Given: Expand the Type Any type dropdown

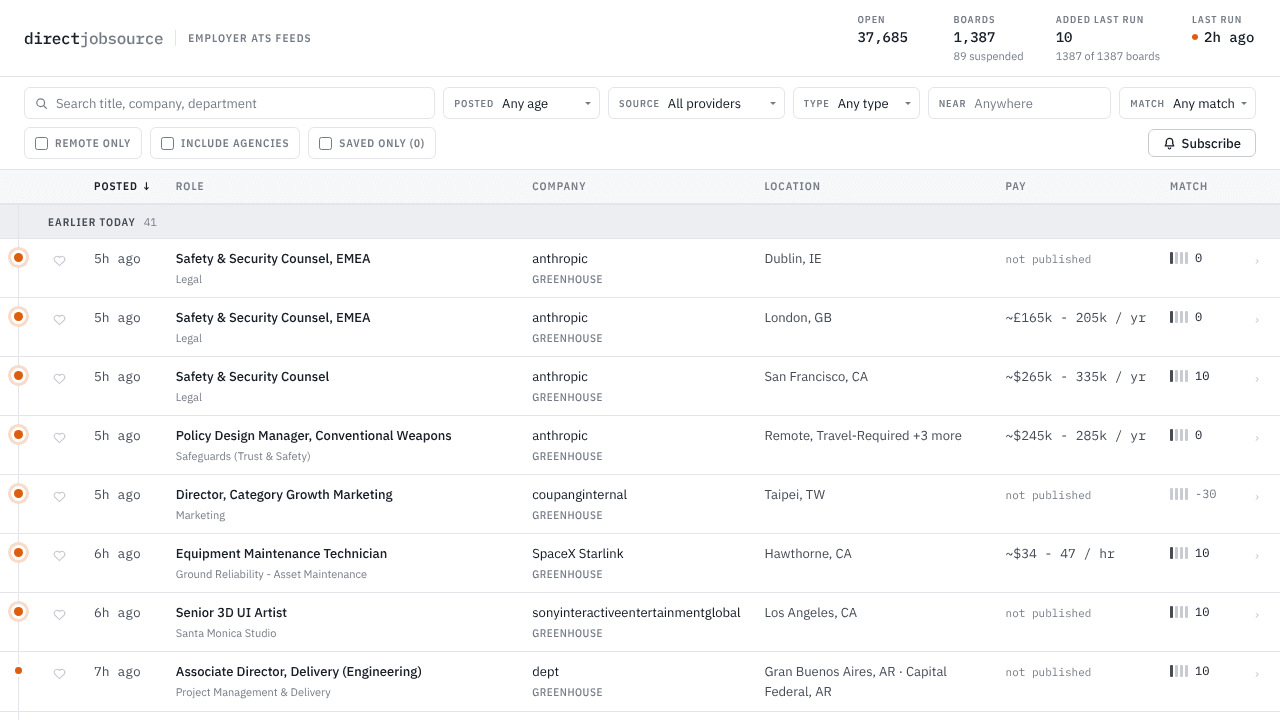Looking at the screenshot, I should 856,103.
